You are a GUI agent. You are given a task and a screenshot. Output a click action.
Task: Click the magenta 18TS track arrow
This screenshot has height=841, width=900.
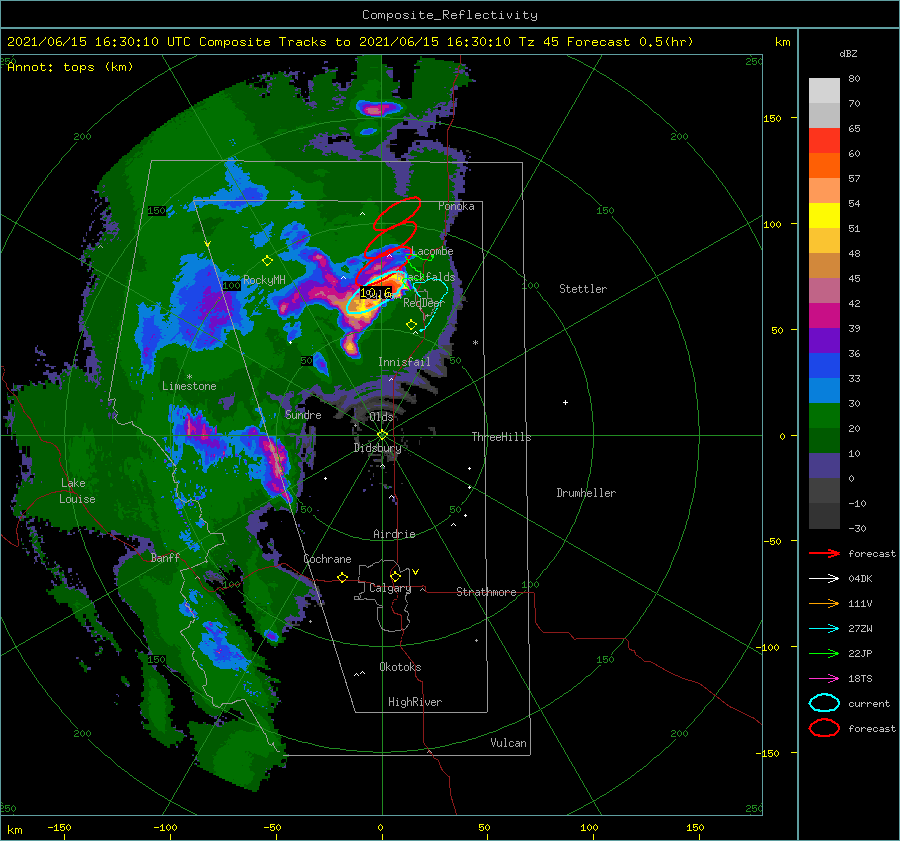point(824,679)
